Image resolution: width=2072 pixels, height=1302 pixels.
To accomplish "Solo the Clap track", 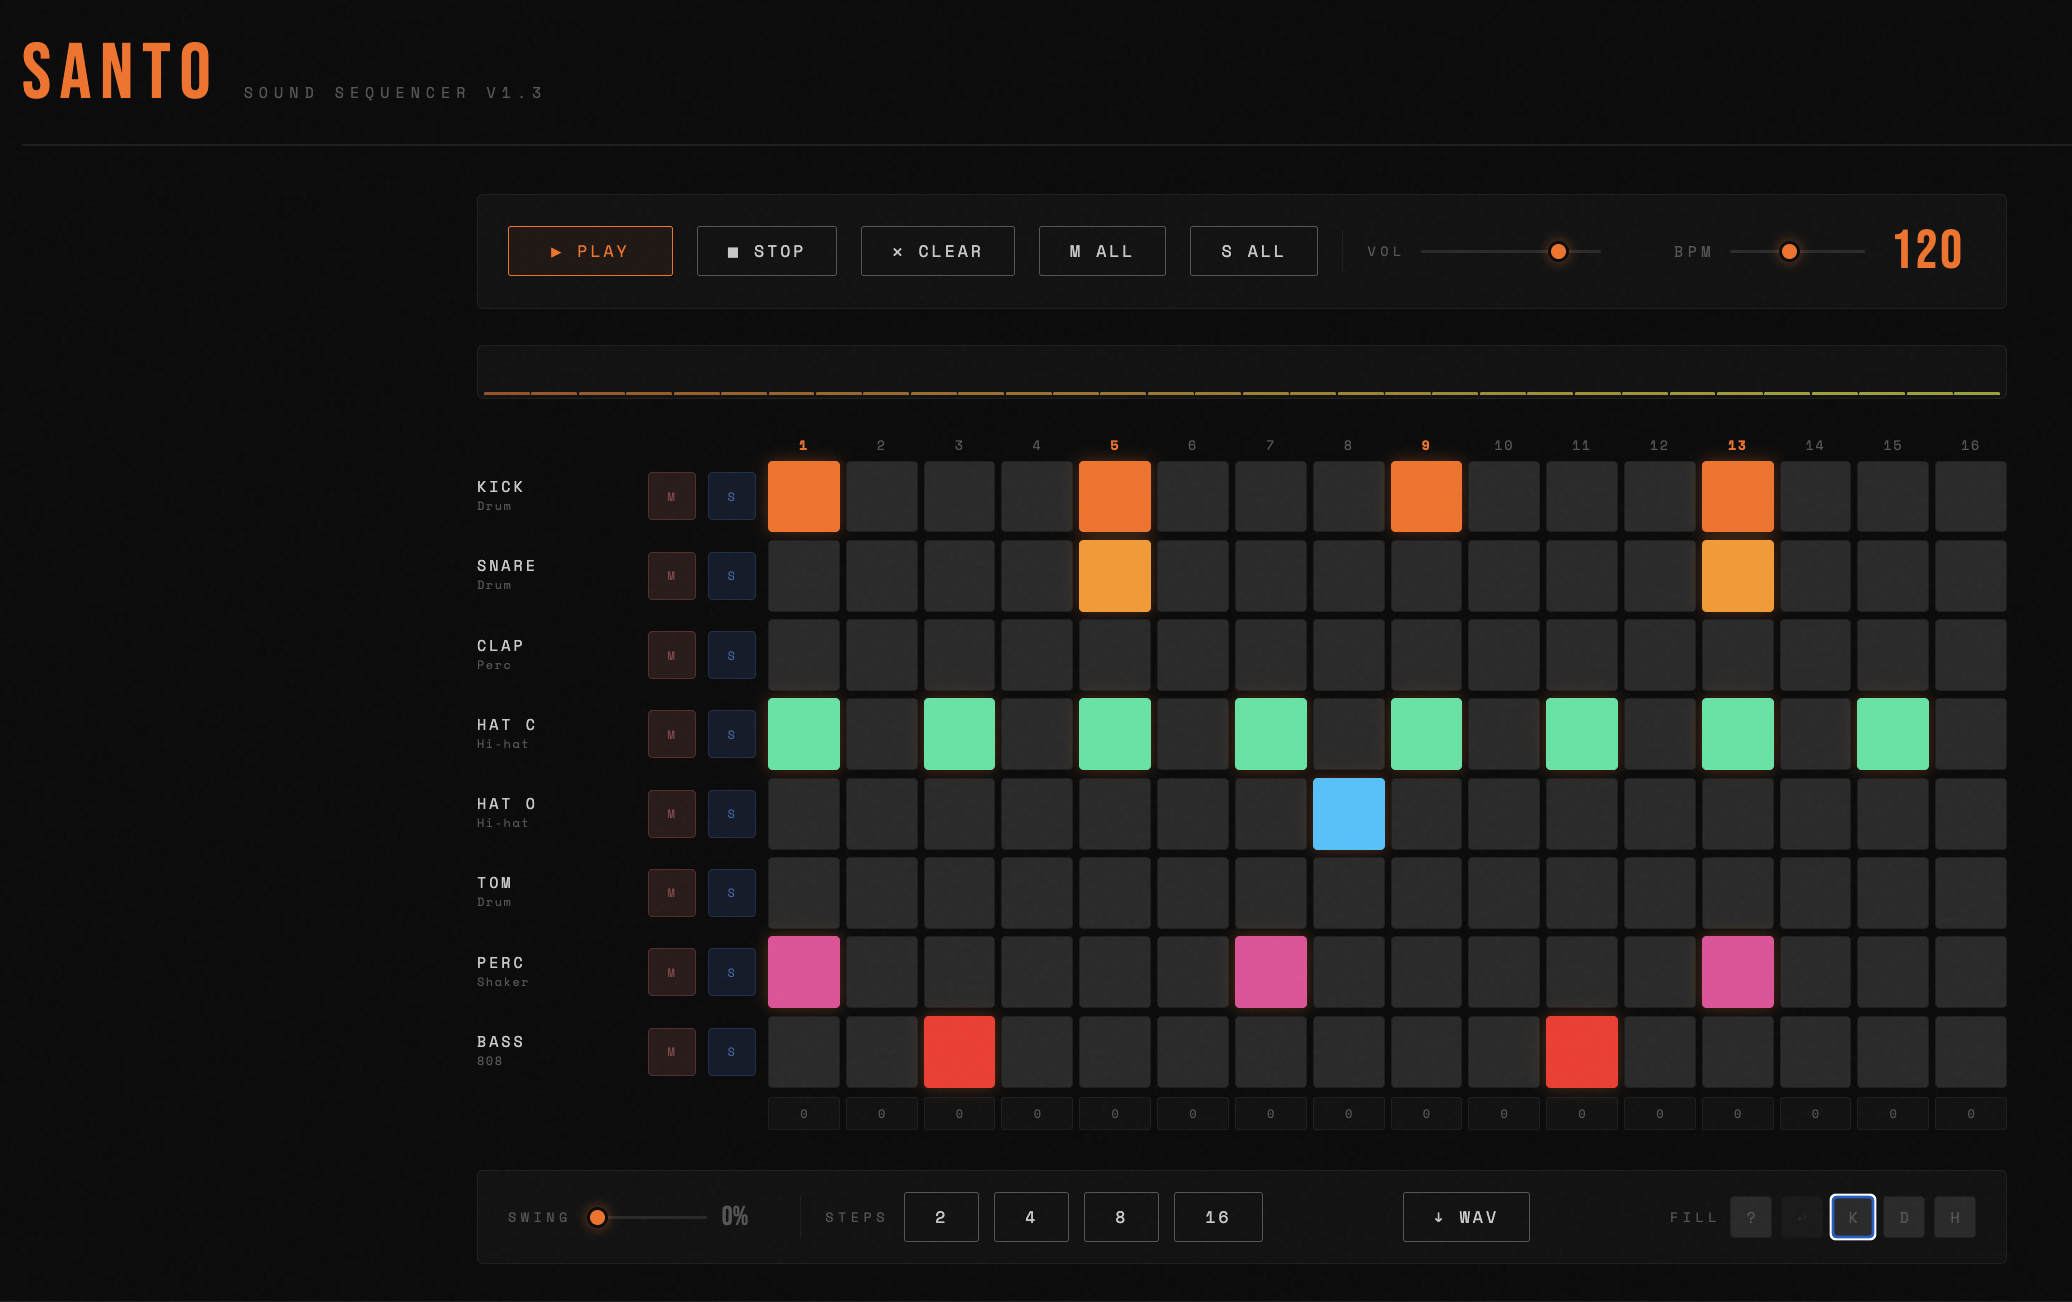I will [732, 655].
